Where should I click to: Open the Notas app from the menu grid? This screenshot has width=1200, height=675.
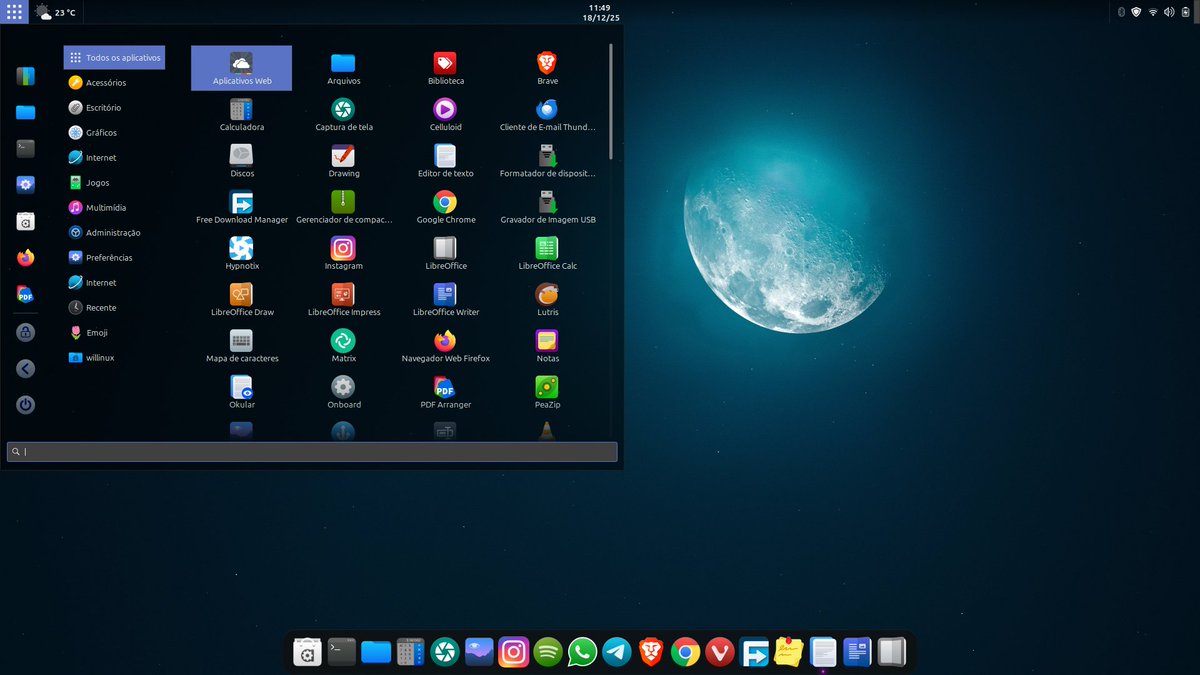tap(547, 345)
